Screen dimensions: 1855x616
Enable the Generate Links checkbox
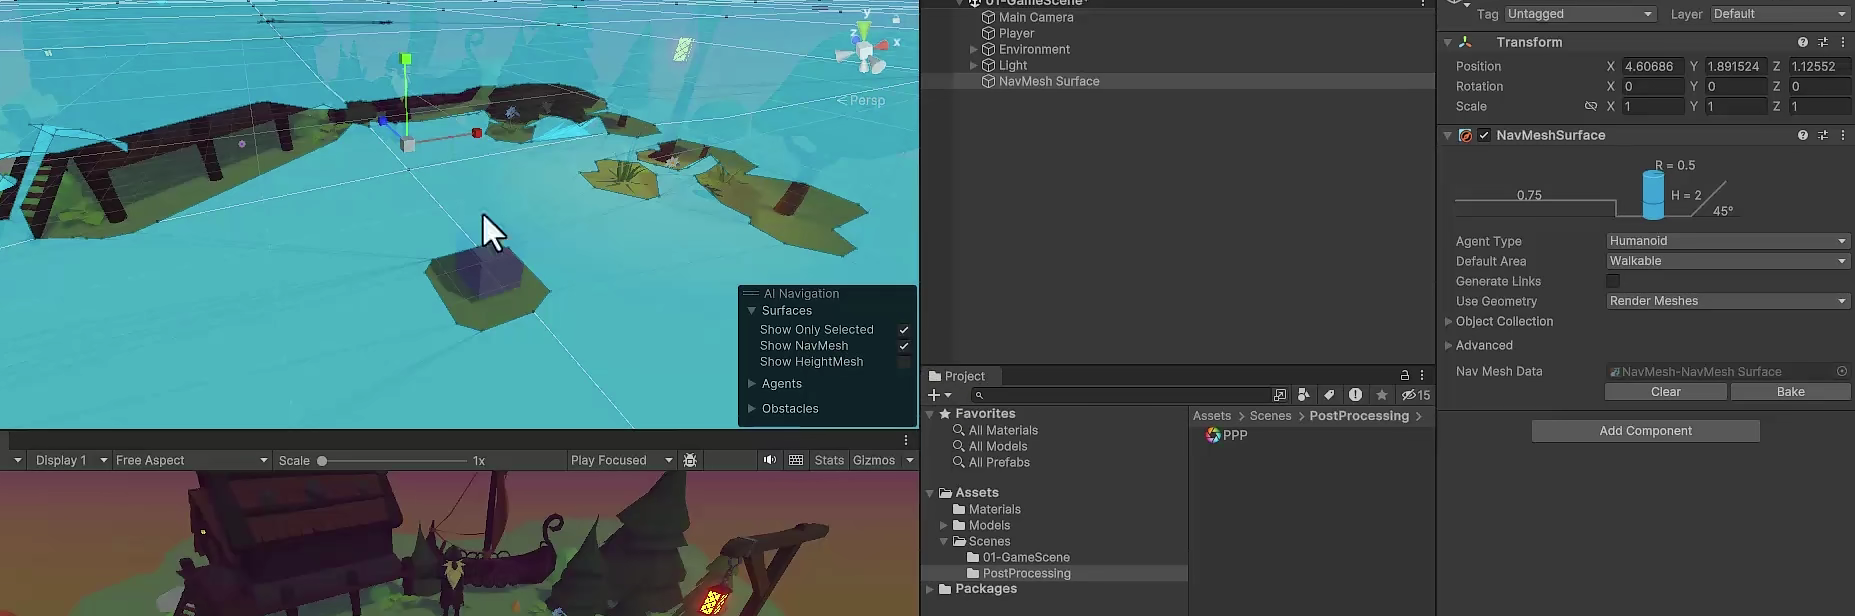pos(1613,281)
